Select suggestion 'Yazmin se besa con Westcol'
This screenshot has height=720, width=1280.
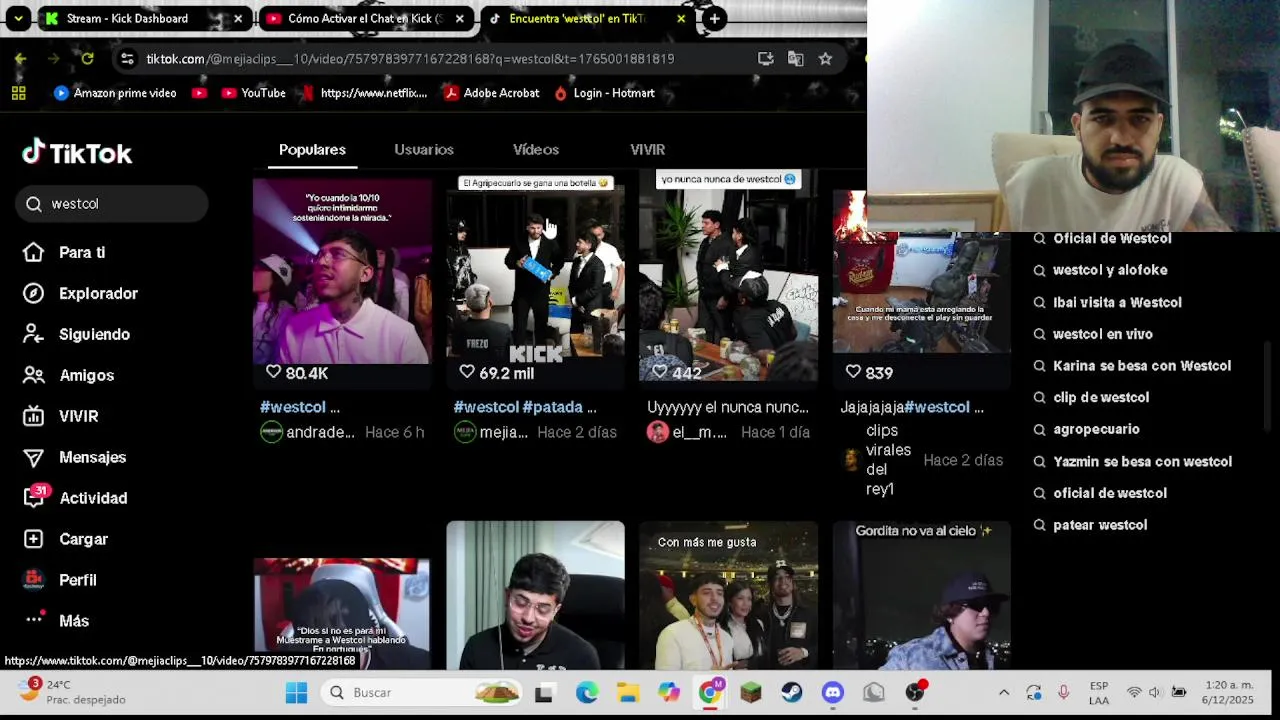(1141, 461)
